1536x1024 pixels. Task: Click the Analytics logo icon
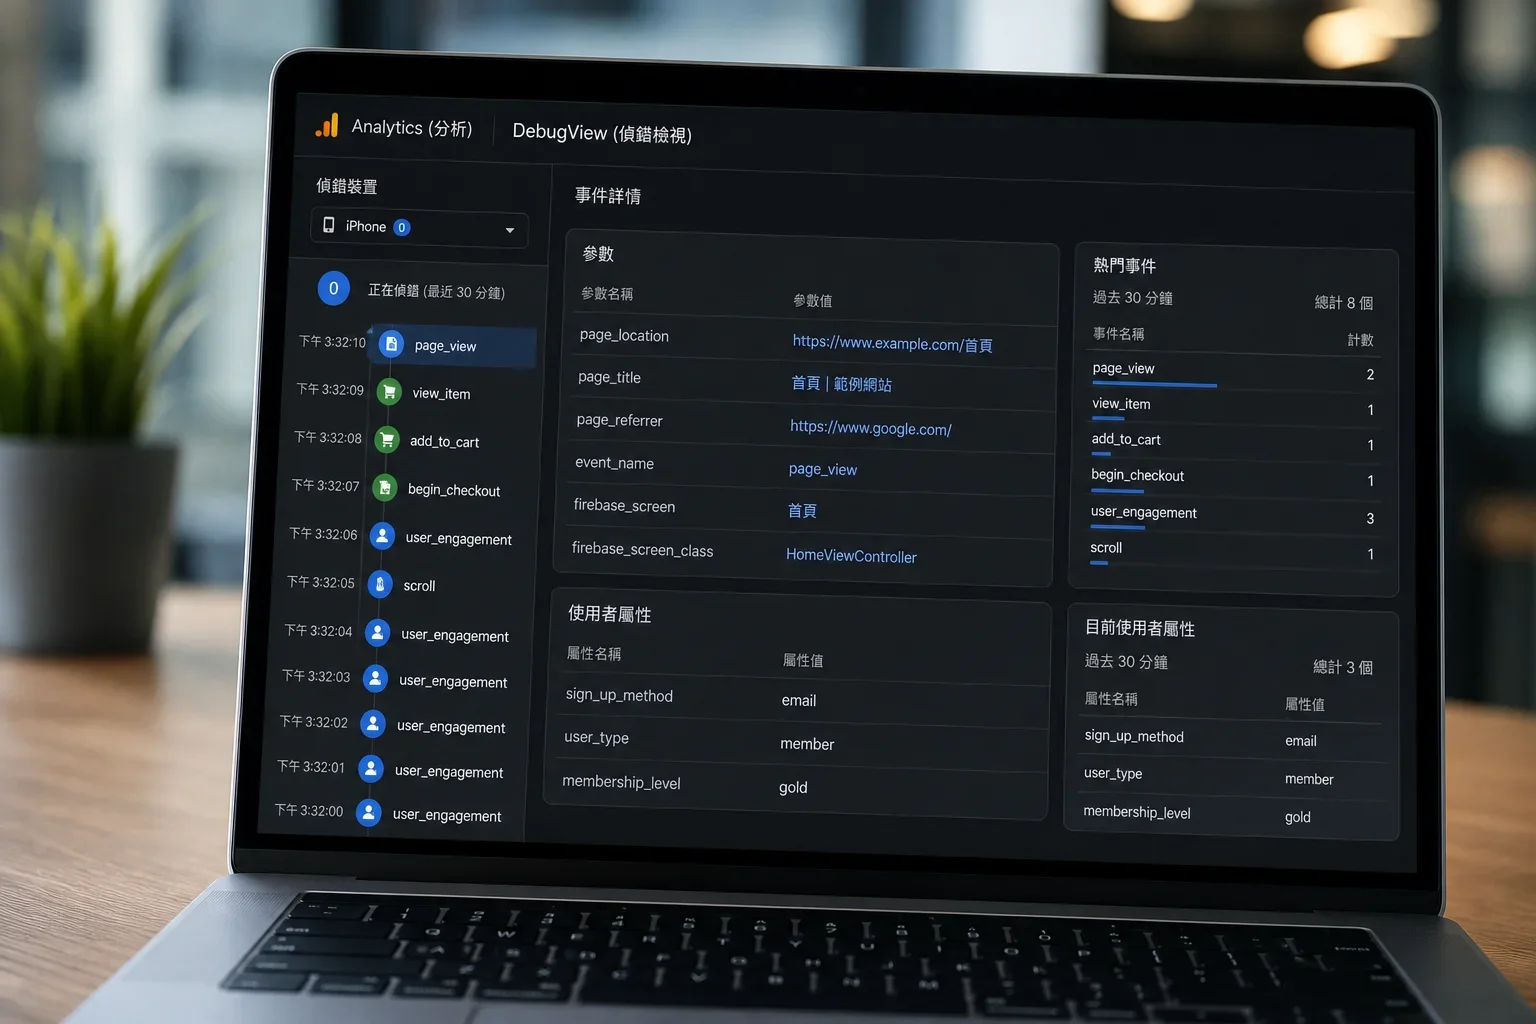click(x=327, y=125)
